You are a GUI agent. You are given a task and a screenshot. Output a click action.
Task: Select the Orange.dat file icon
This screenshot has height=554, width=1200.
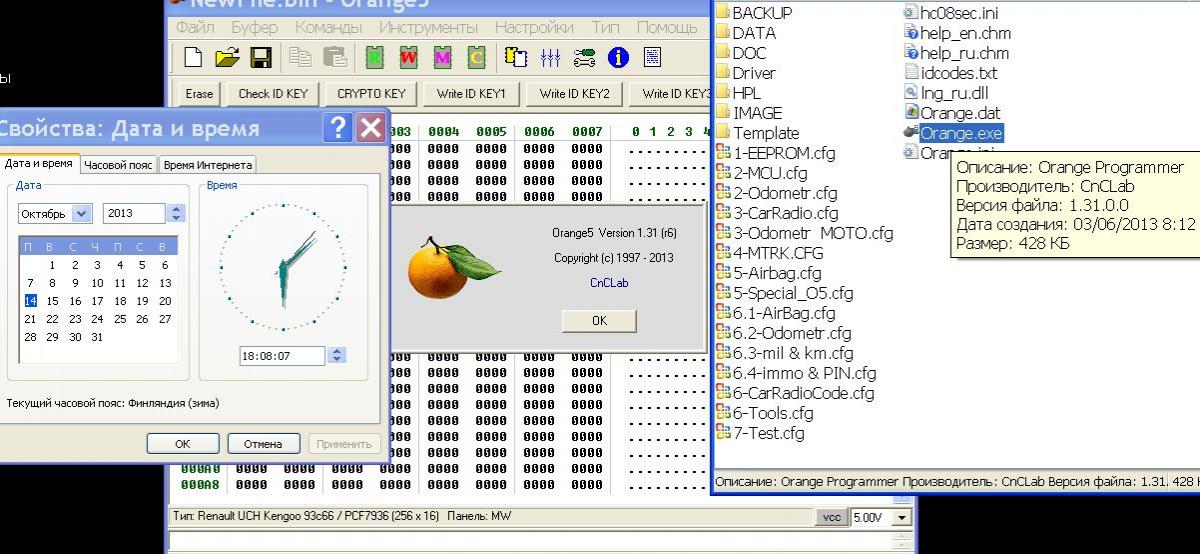click(911, 113)
